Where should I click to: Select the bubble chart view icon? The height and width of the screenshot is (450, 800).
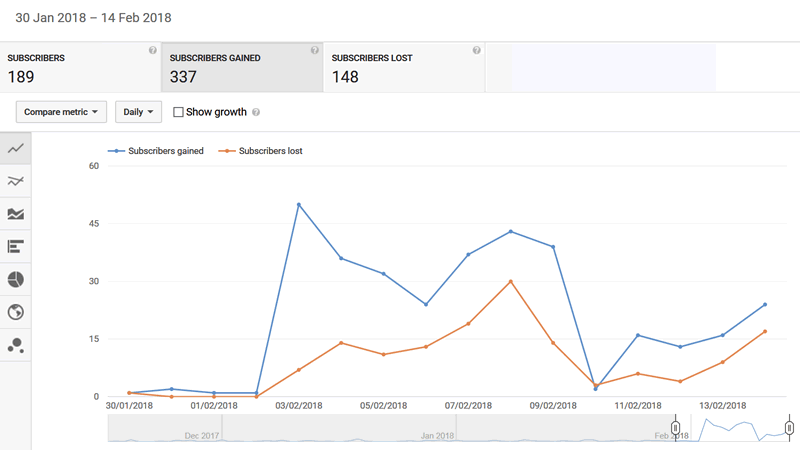pyautogui.click(x=15, y=345)
